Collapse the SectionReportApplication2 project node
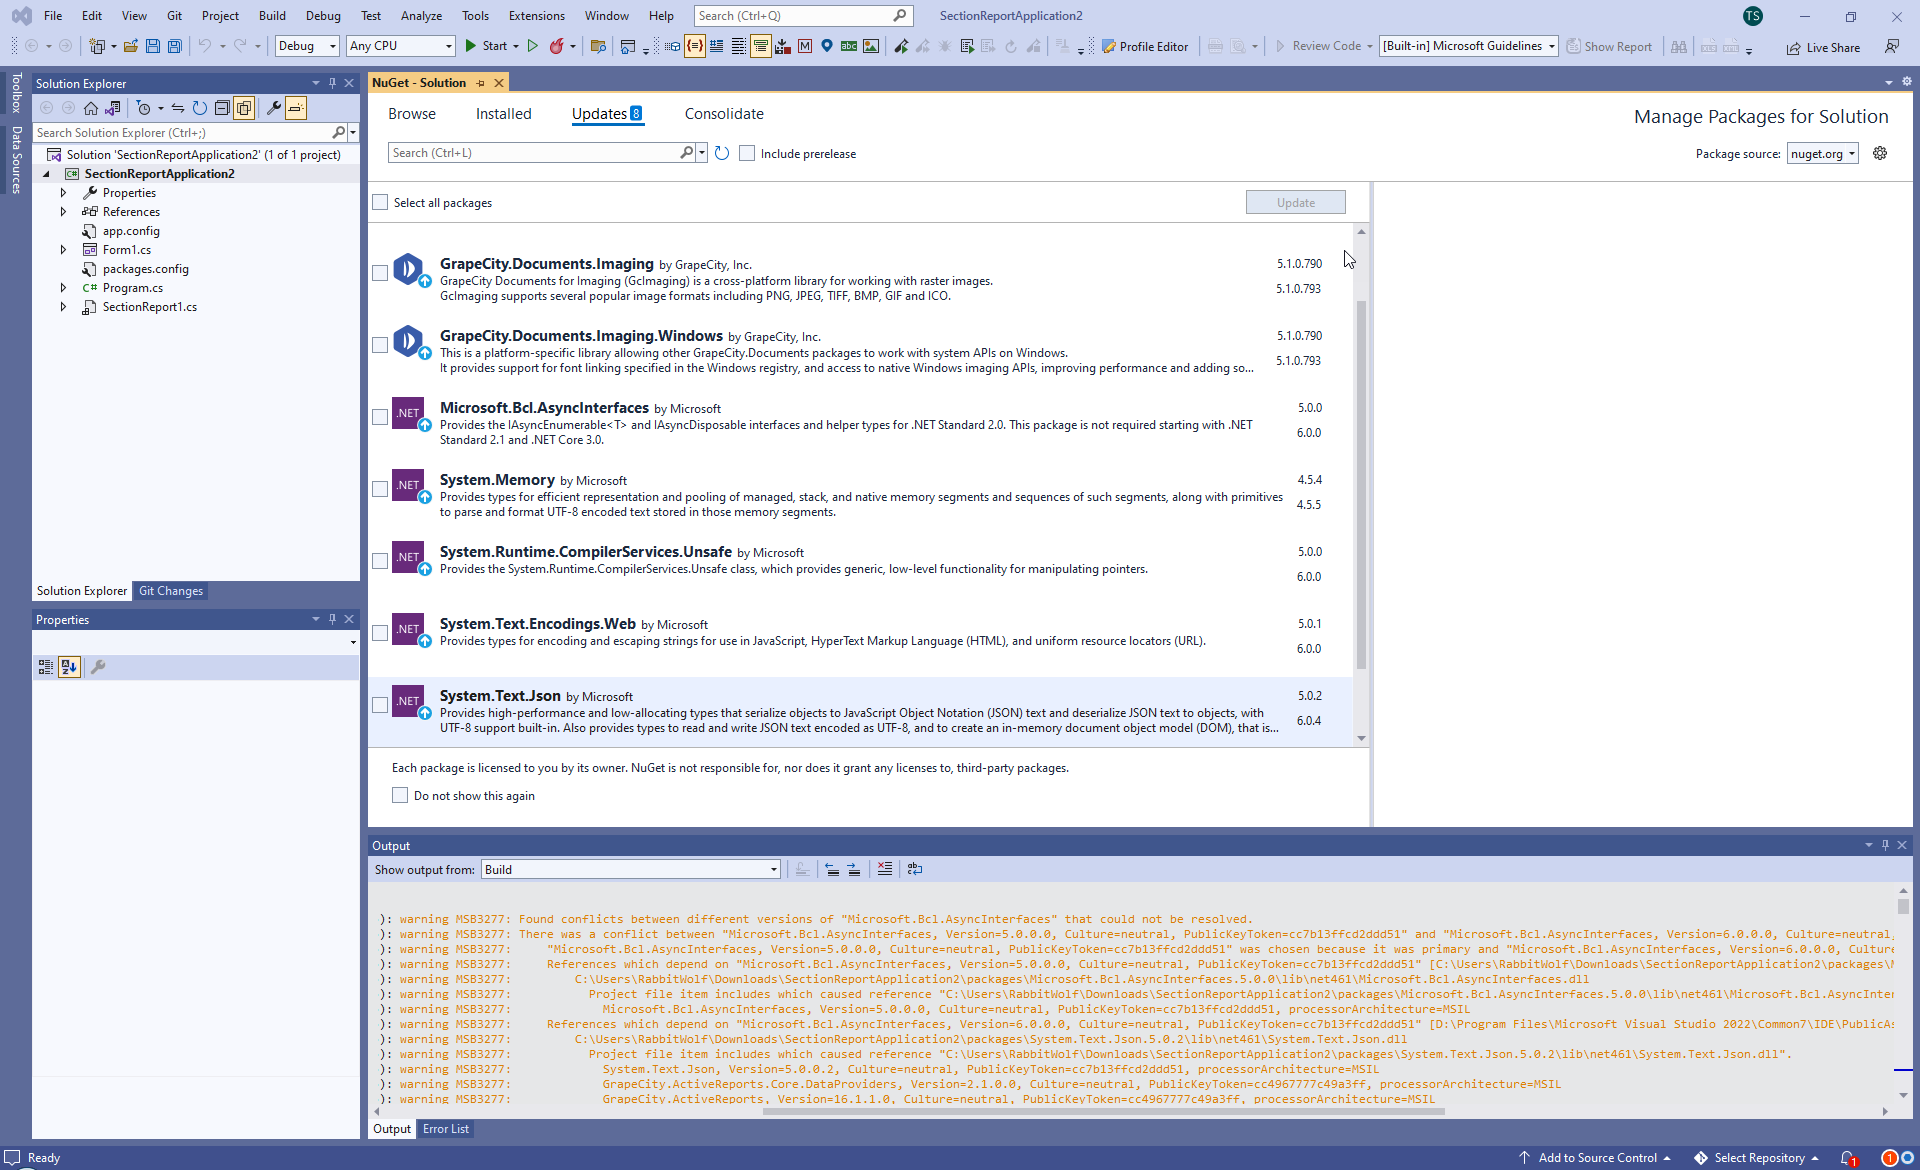This screenshot has height=1170, width=1920. (x=46, y=174)
